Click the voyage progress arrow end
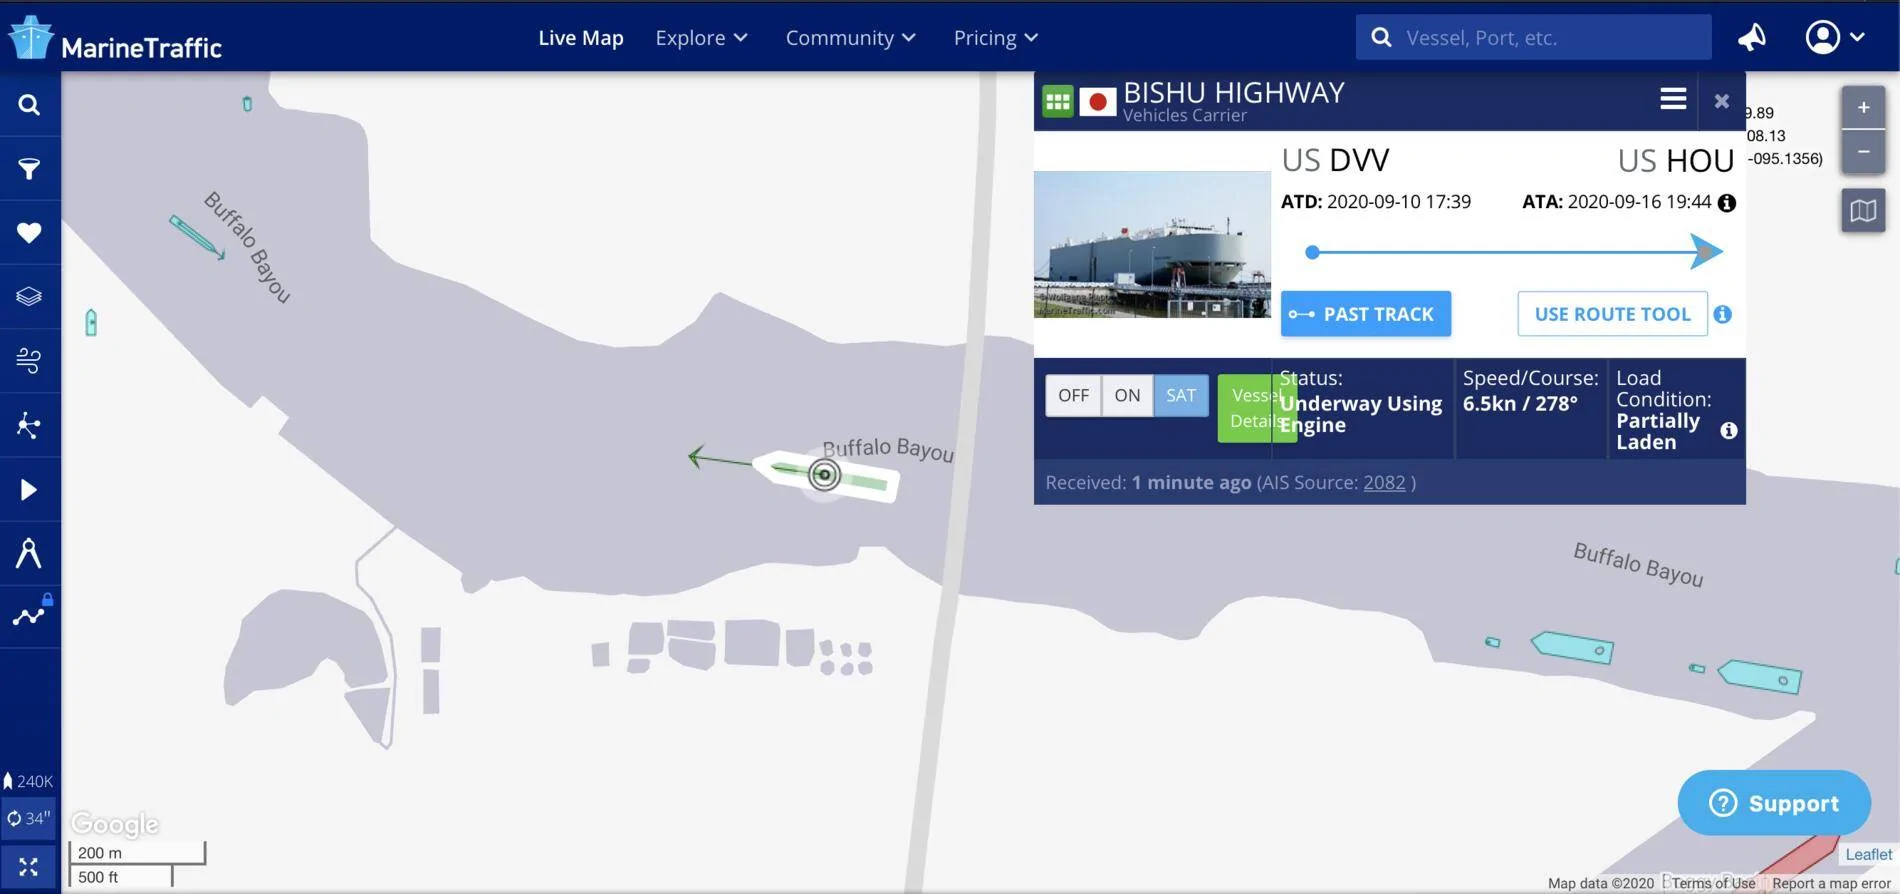Image resolution: width=1900 pixels, height=894 pixels. point(1707,252)
